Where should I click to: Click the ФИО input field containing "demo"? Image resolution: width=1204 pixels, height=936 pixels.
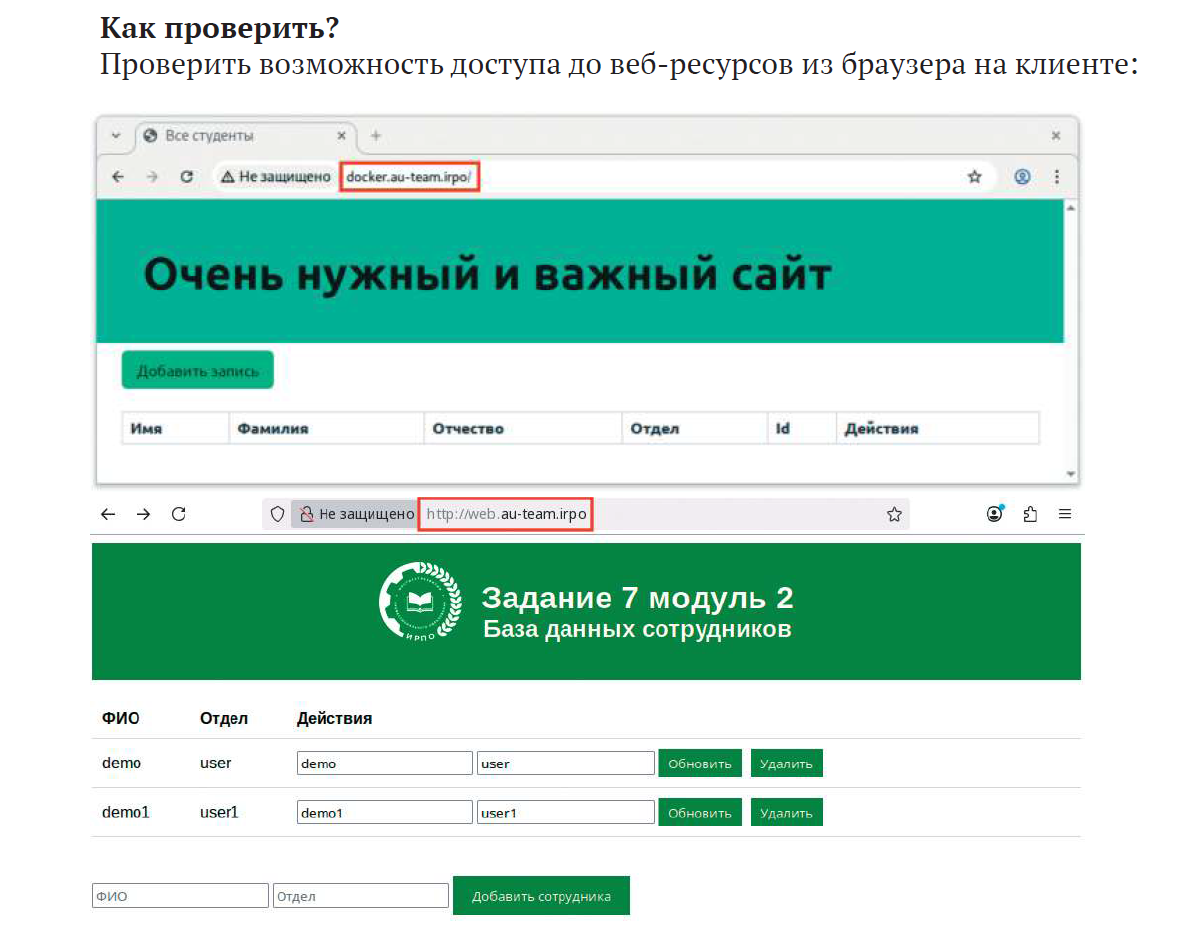(x=385, y=763)
